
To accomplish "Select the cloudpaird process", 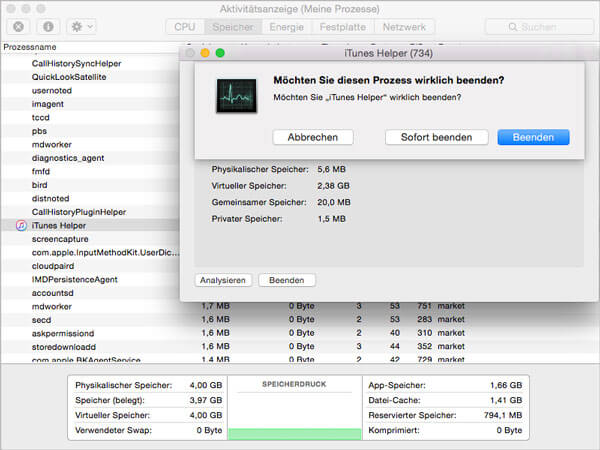I will pyautogui.click(x=90, y=266).
